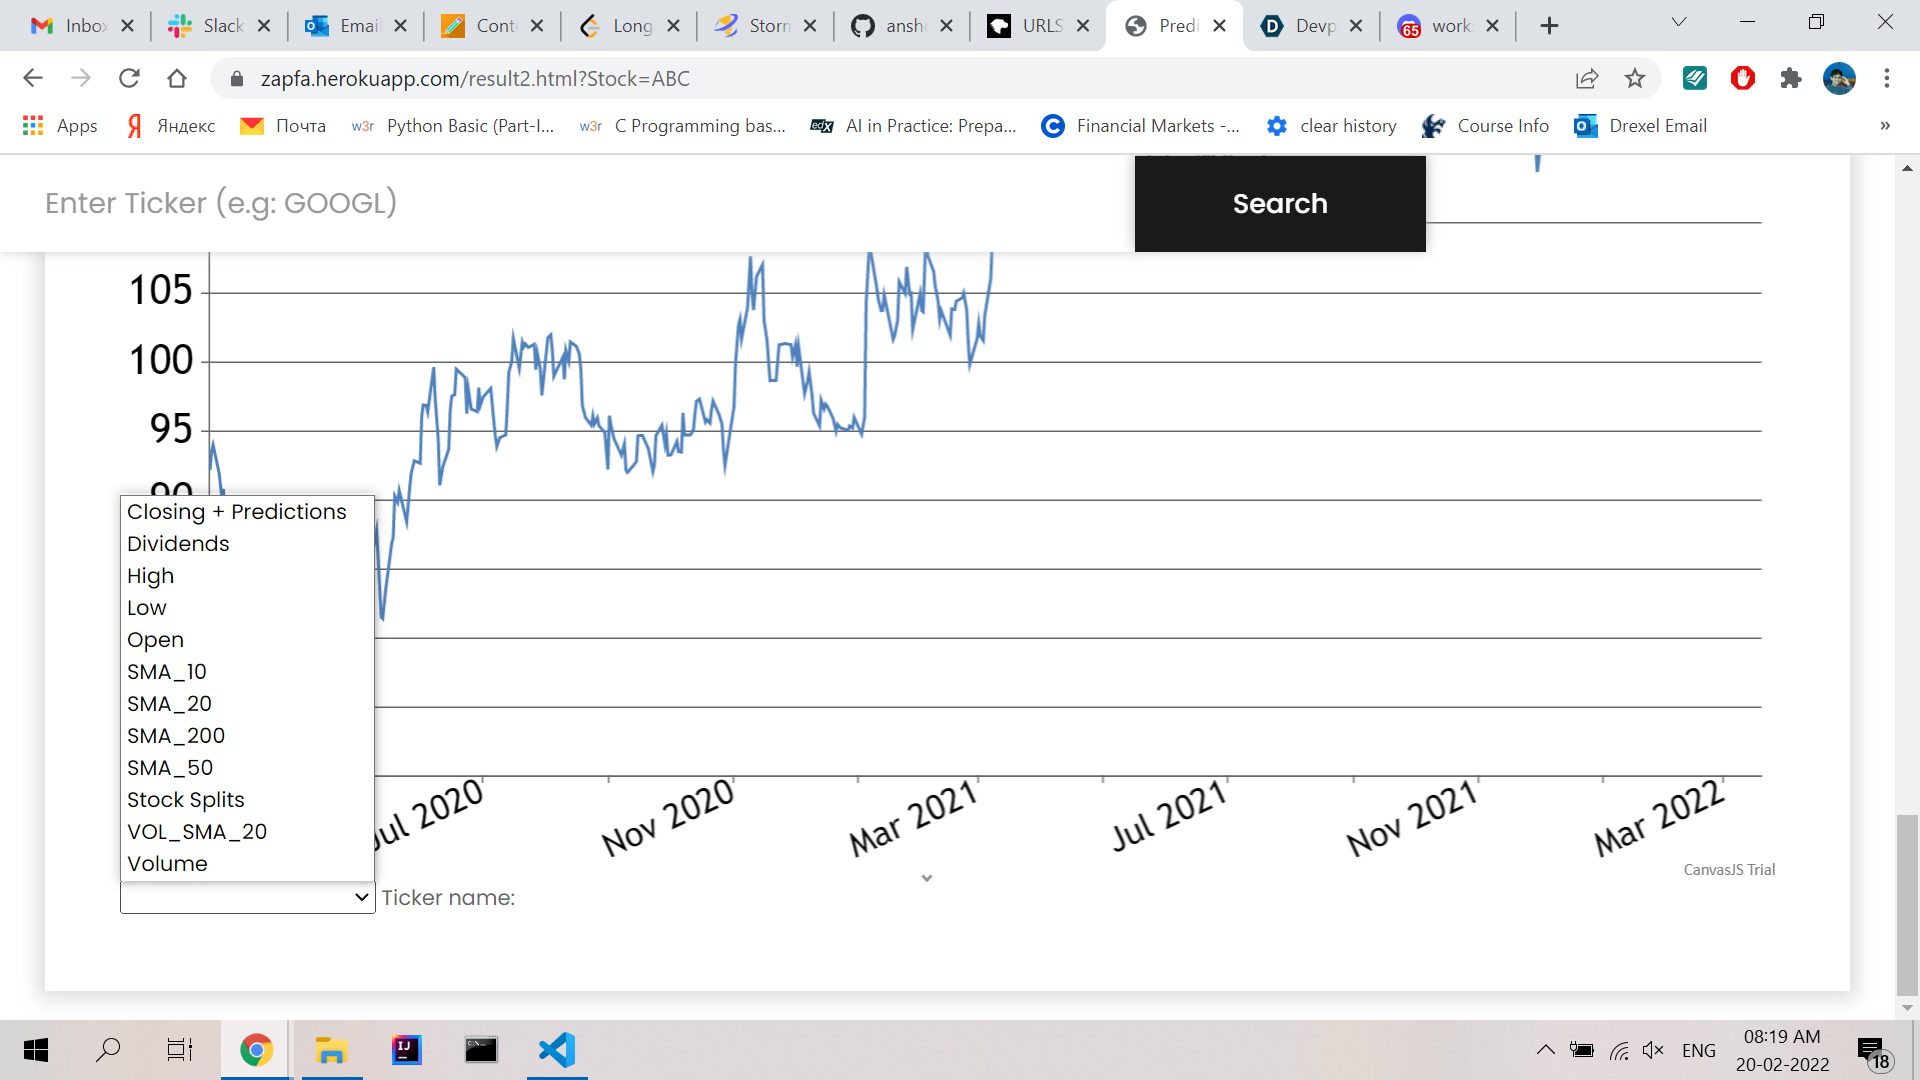
Task: Click the red adblock shield extension
Action: tap(1743, 78)
